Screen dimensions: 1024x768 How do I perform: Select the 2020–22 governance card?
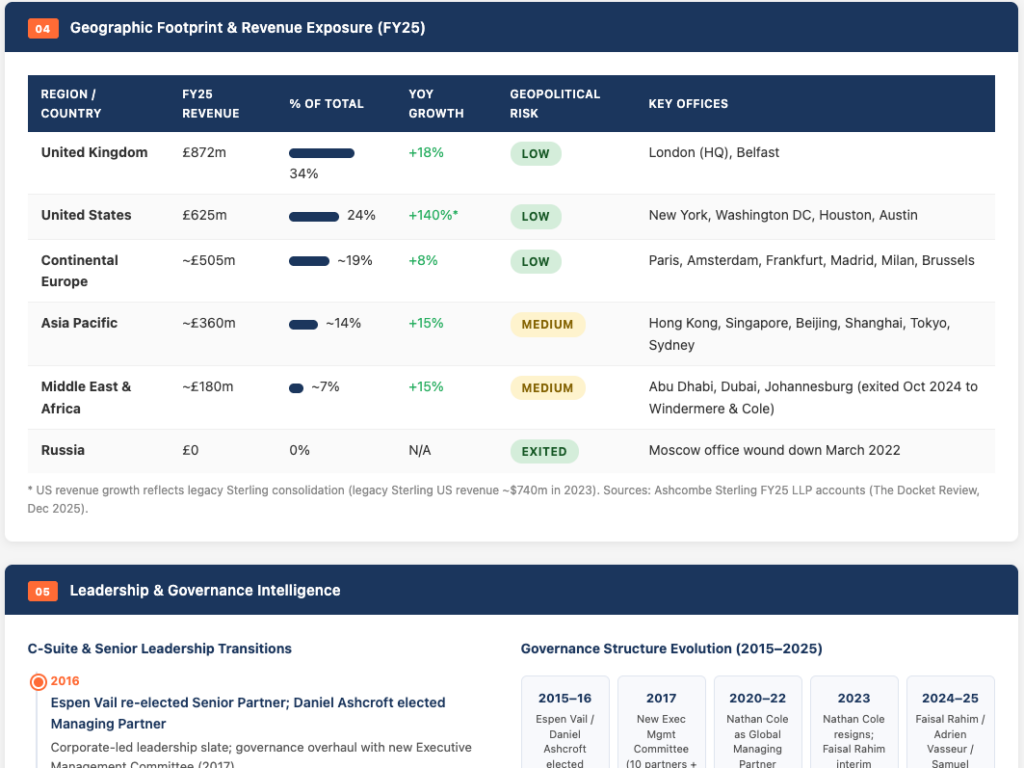[758, 722]
